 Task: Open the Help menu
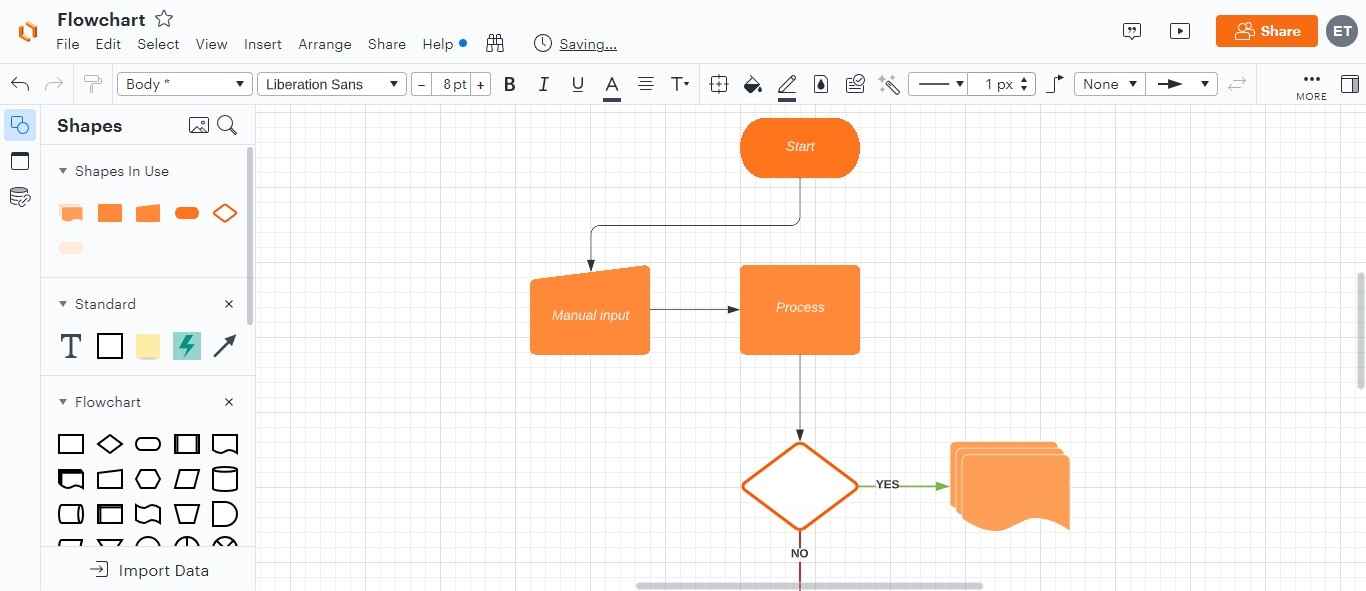pos(438,44)
